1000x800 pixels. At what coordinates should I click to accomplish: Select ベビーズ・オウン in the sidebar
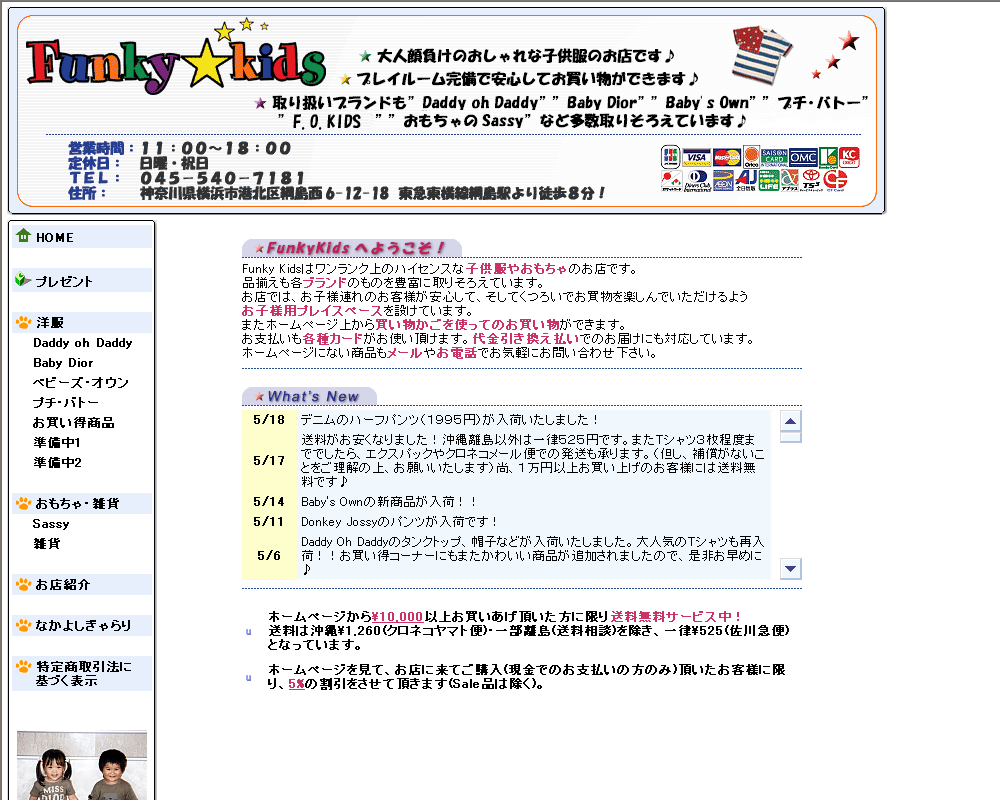point(81,382)
